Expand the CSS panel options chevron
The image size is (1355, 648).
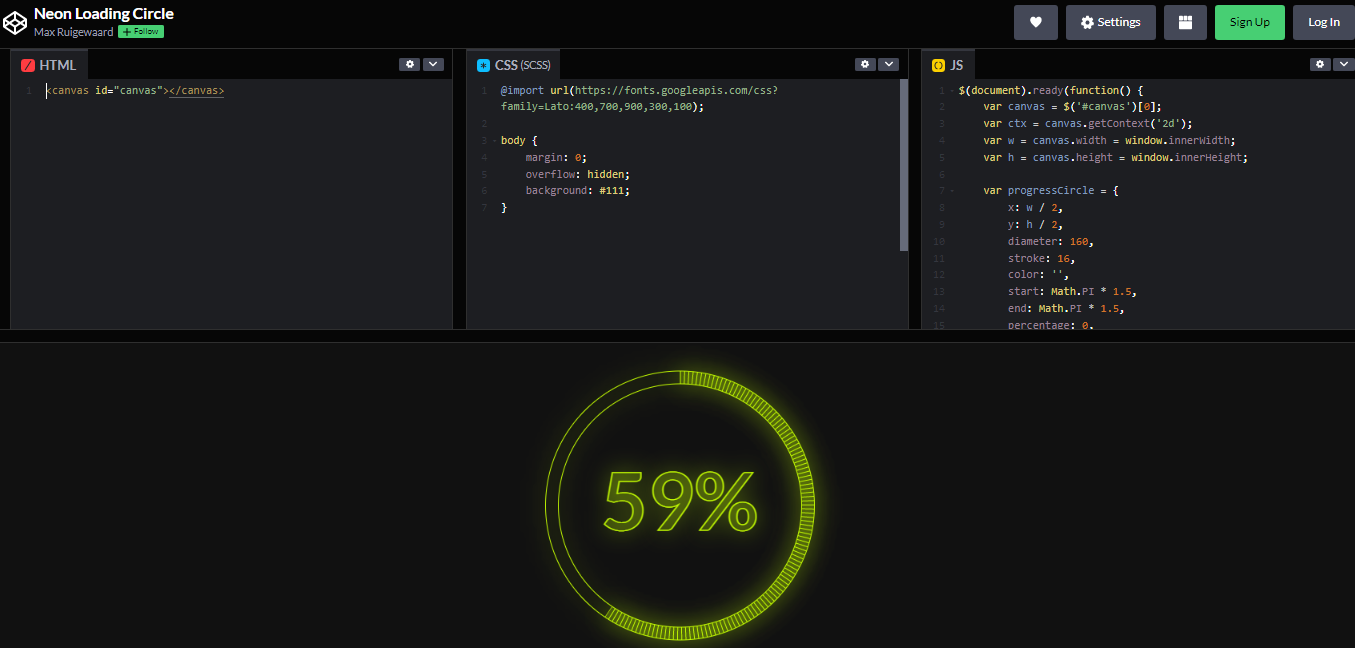pos(888,63)
